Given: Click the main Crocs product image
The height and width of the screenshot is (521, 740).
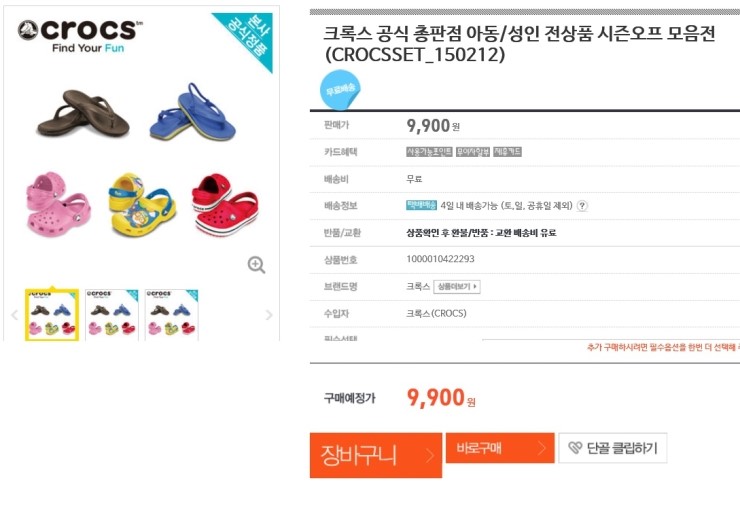Looking at the screenshot, I should tap(140, 150).
